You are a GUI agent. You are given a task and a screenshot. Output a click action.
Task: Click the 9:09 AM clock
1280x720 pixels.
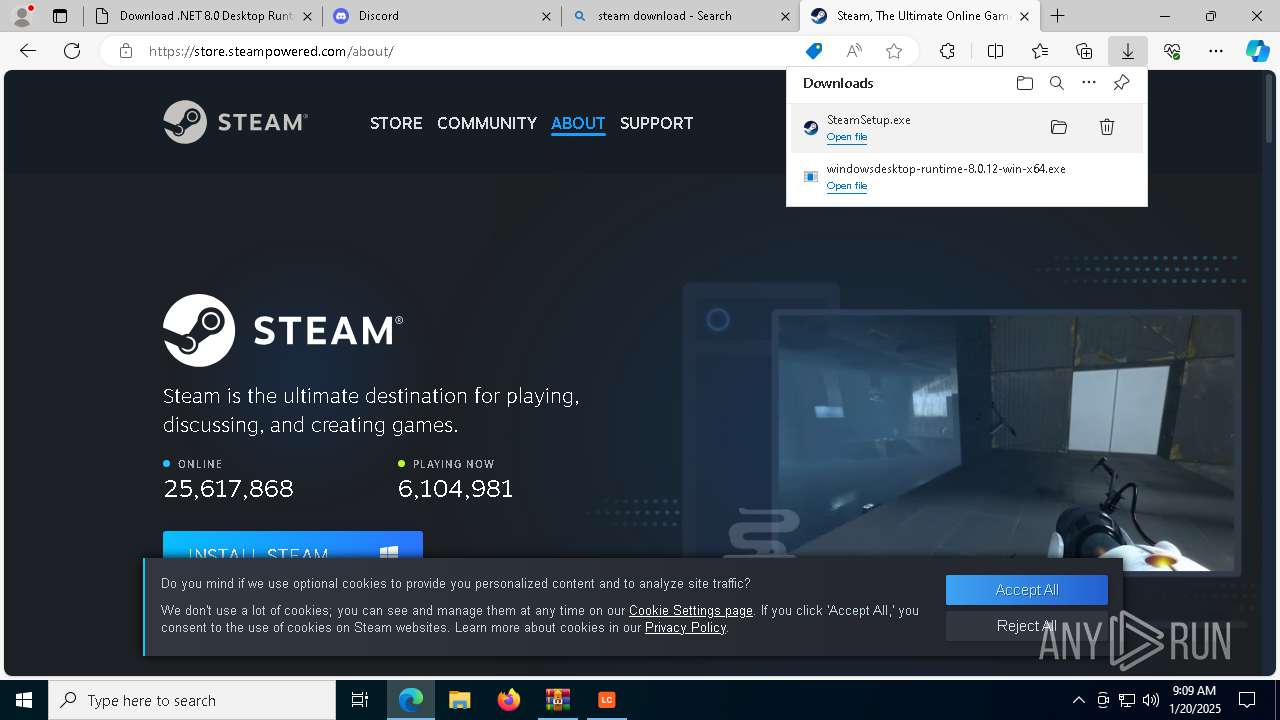point(1194,691)
